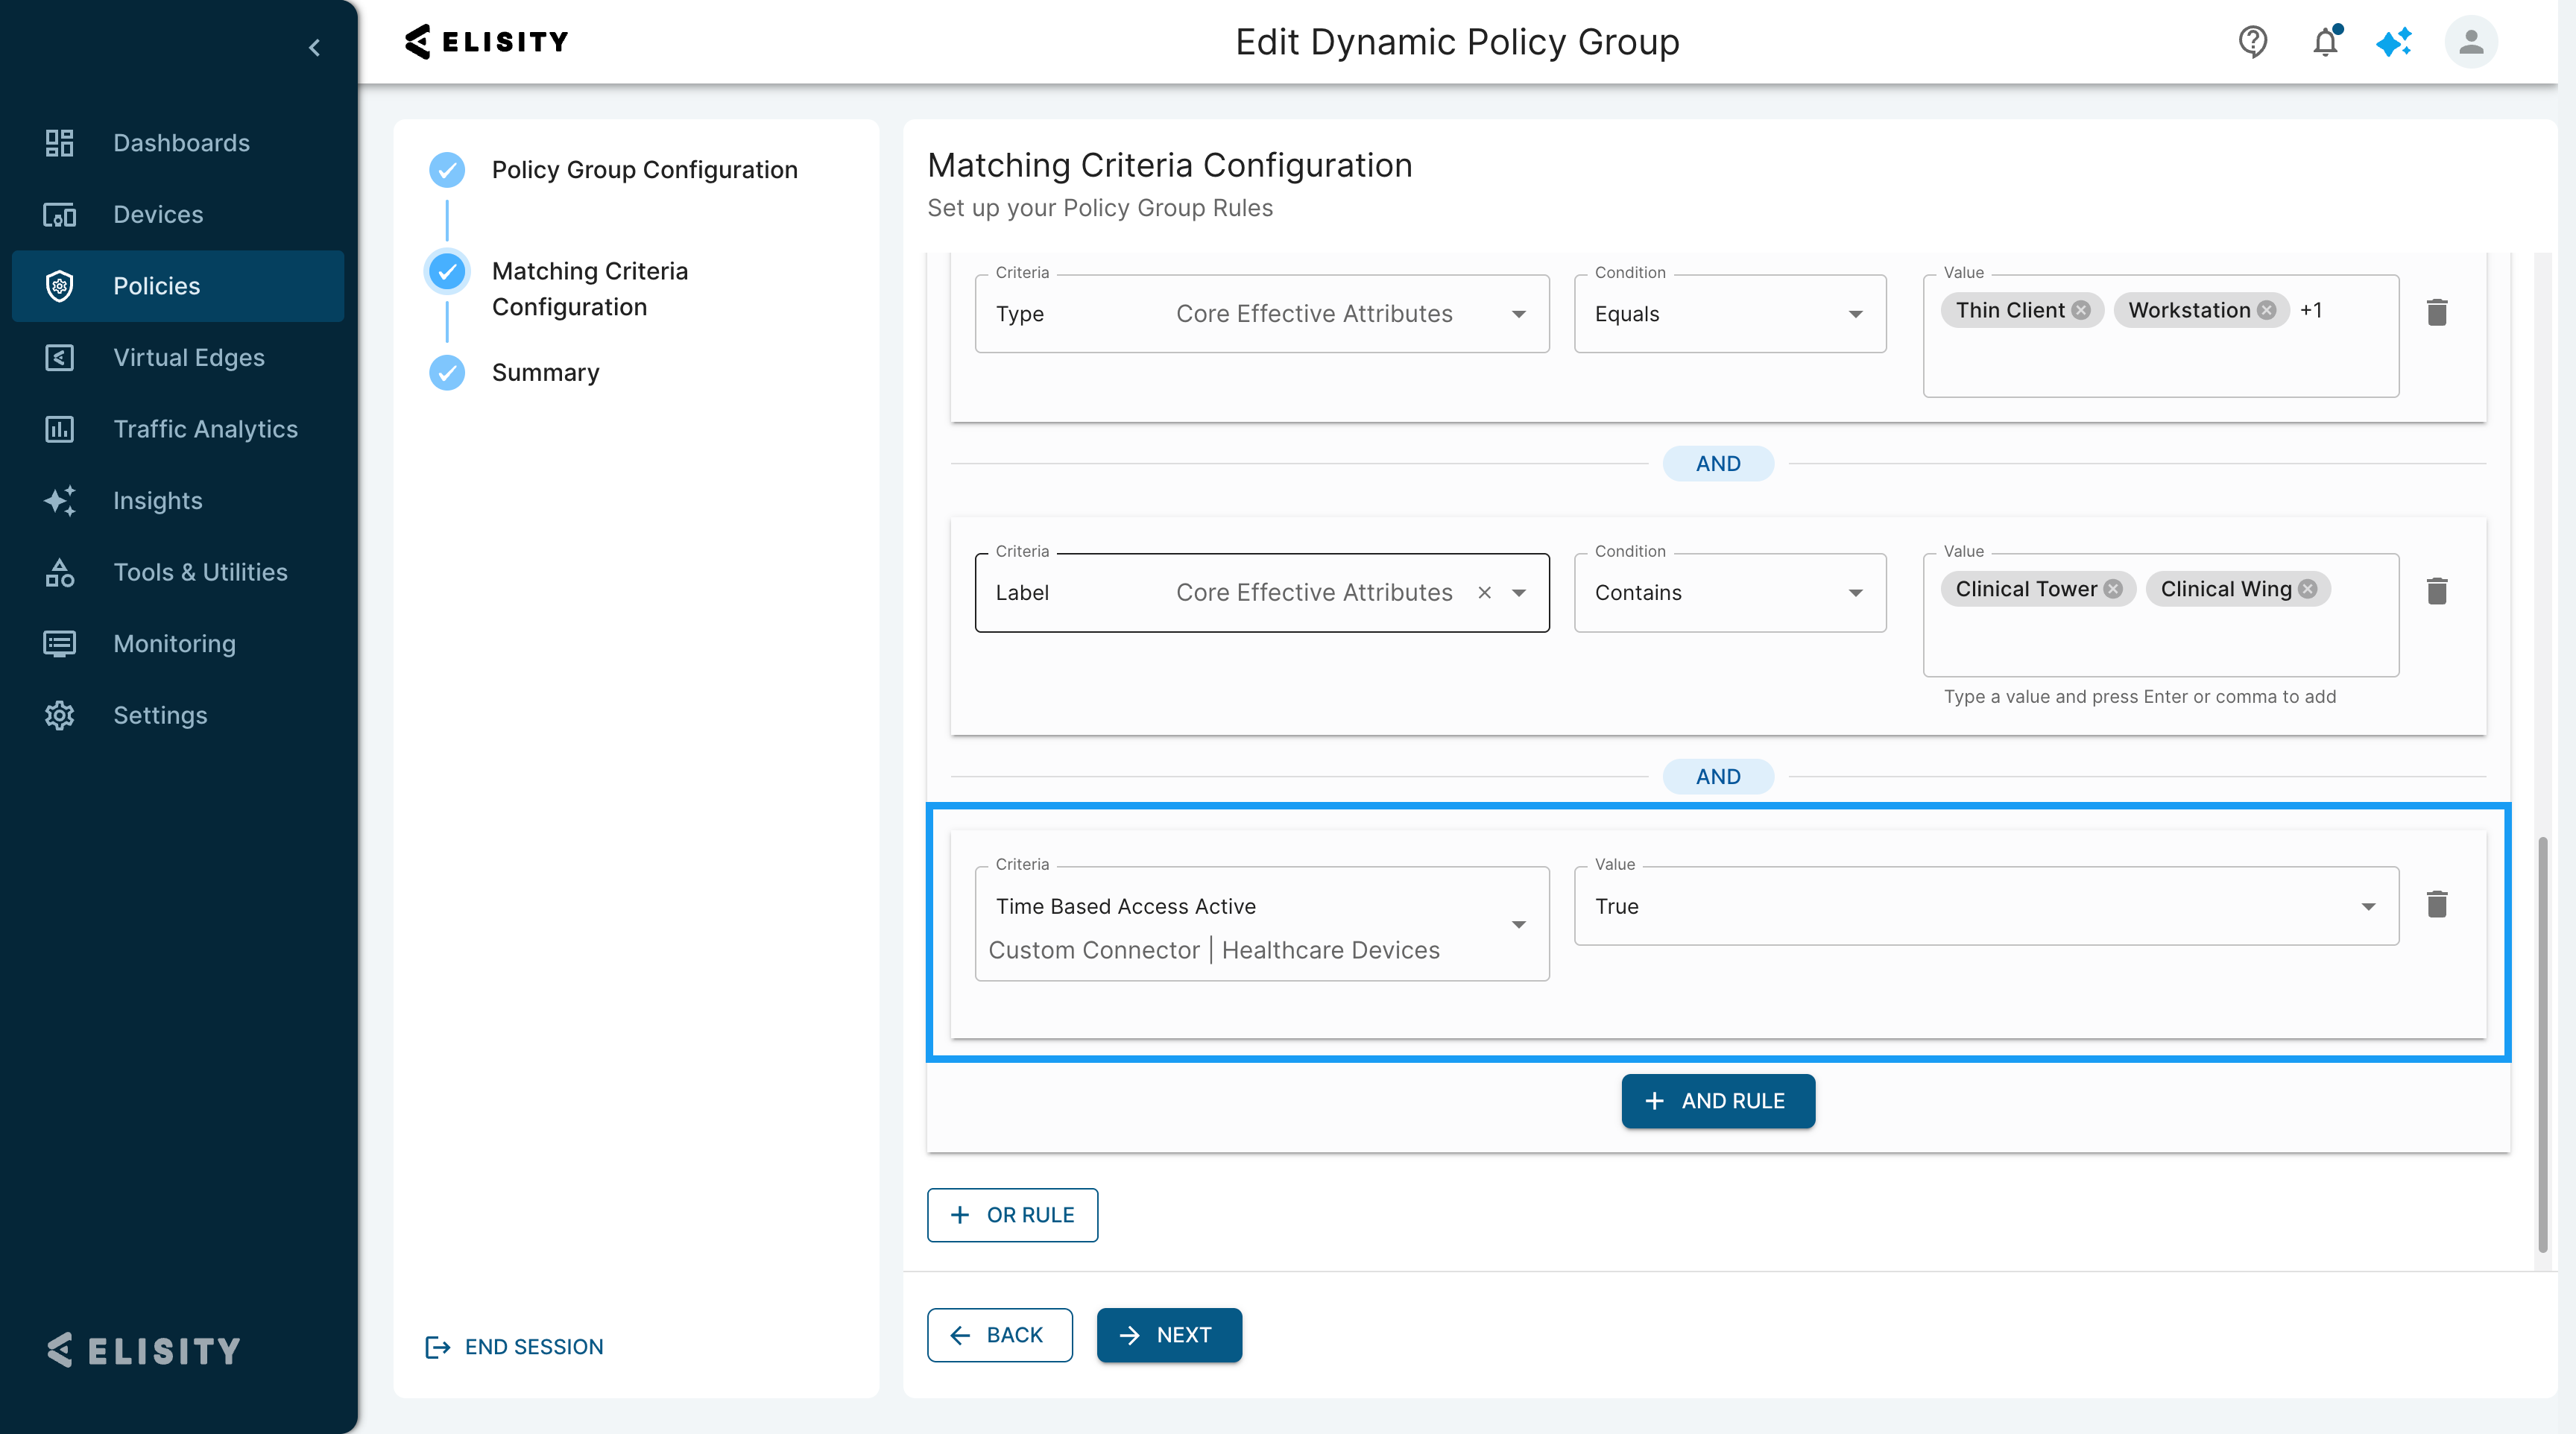
Task: Go to the Summary step
Action: tap(545, 373)
